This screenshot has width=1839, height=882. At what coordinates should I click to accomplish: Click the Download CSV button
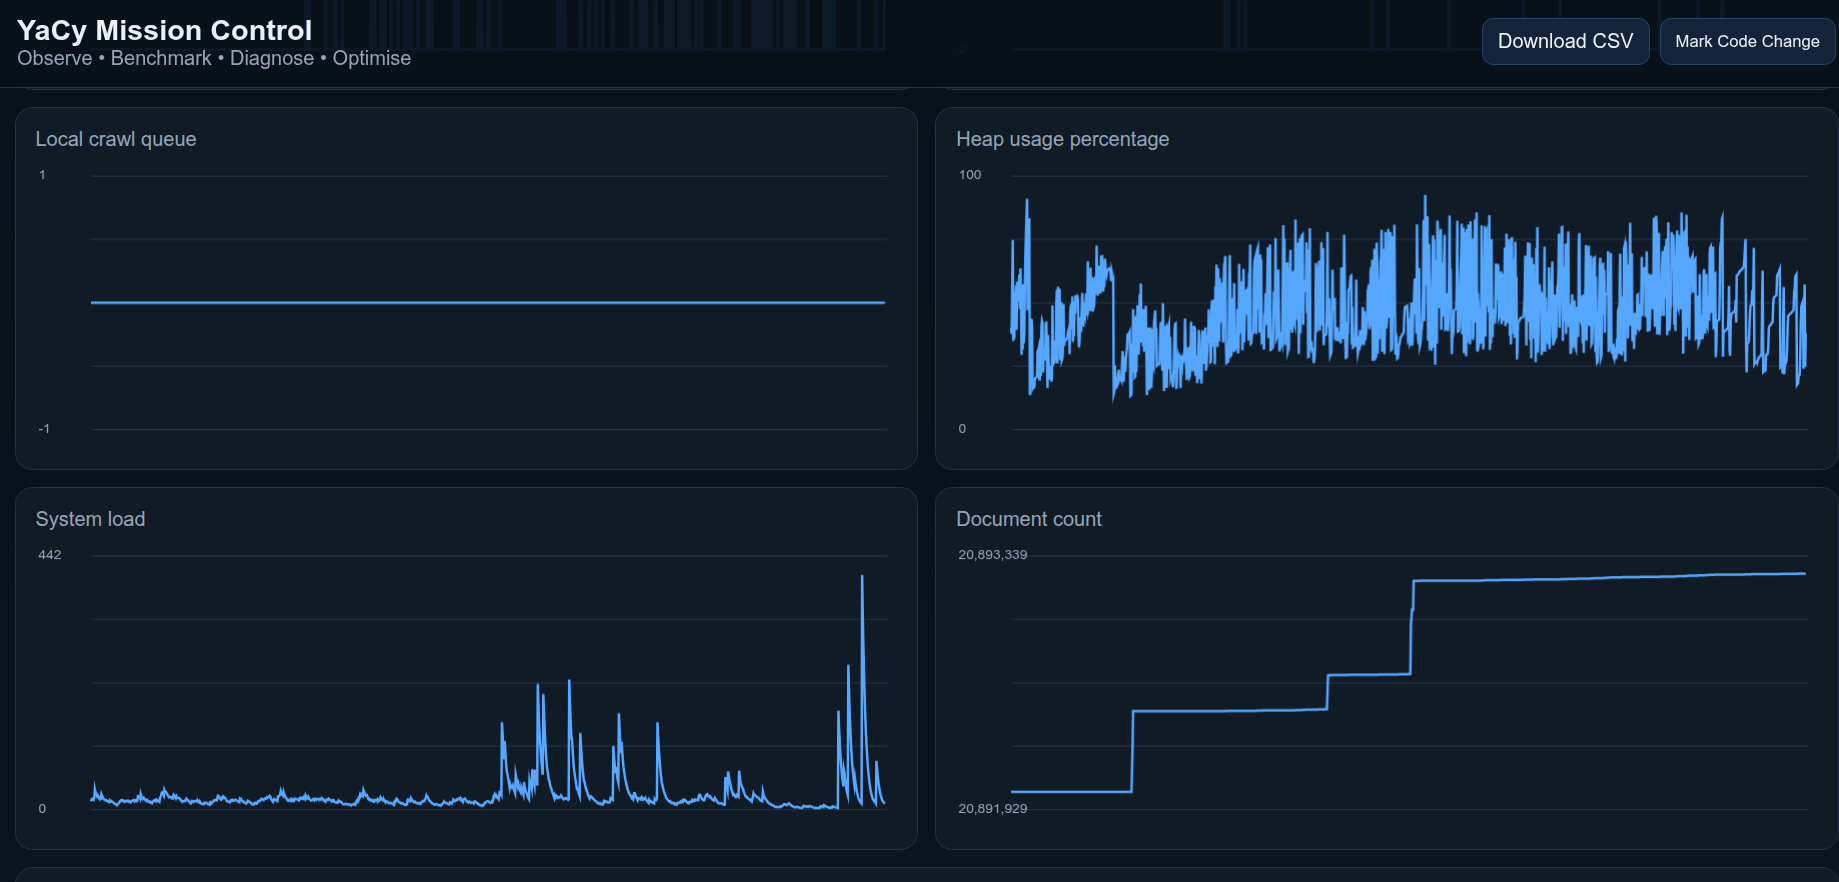pos(1565,41)
